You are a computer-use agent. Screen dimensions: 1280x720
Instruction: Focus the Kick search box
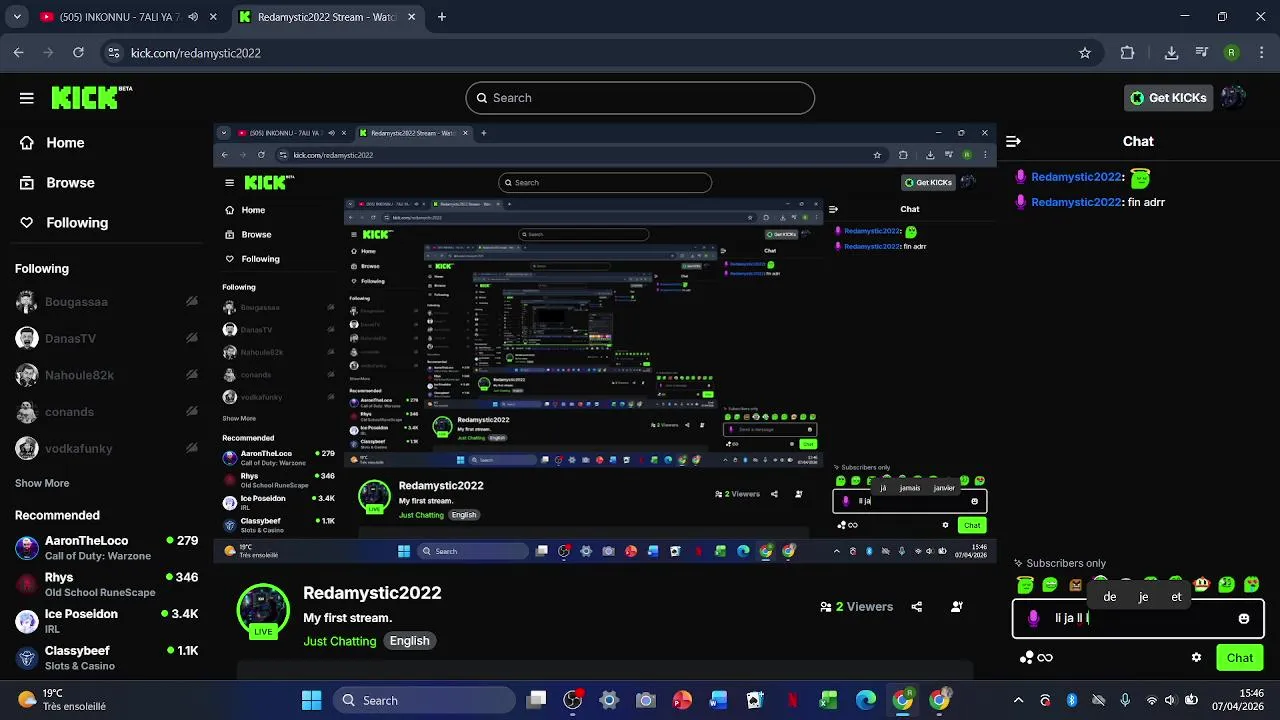tap(640, 98)
